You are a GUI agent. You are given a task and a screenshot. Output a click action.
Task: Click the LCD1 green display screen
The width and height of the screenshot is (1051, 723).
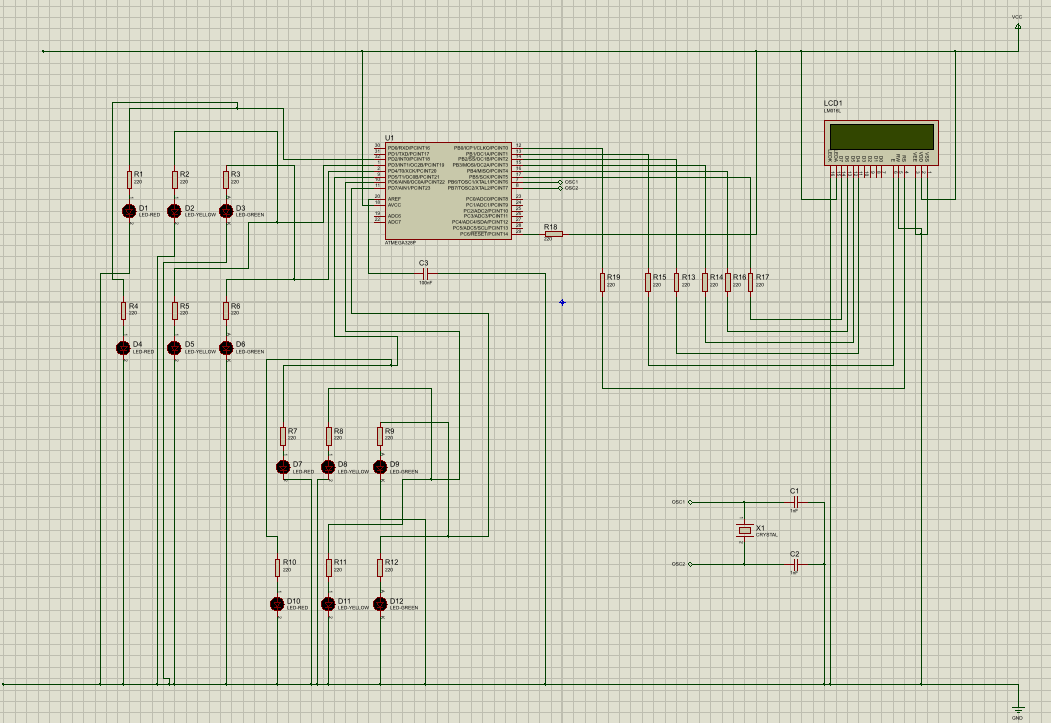(881, 137)
